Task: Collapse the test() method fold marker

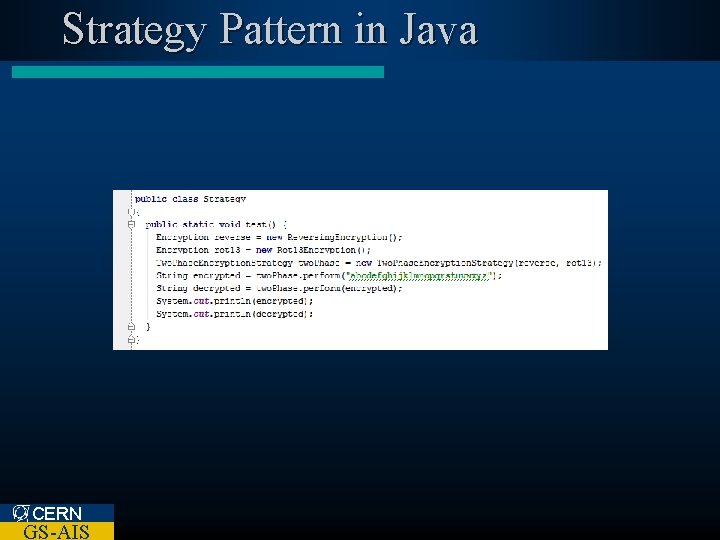Action: tap(132, 224)
